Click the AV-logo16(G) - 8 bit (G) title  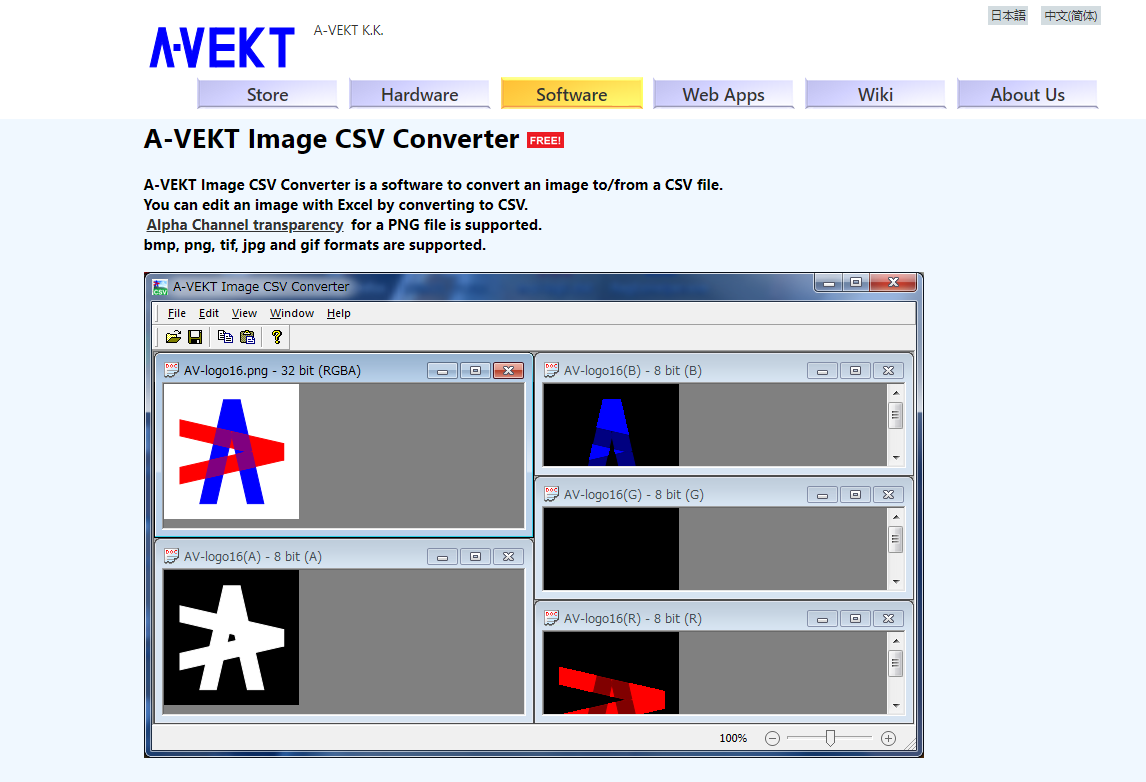tap(634, 494)
